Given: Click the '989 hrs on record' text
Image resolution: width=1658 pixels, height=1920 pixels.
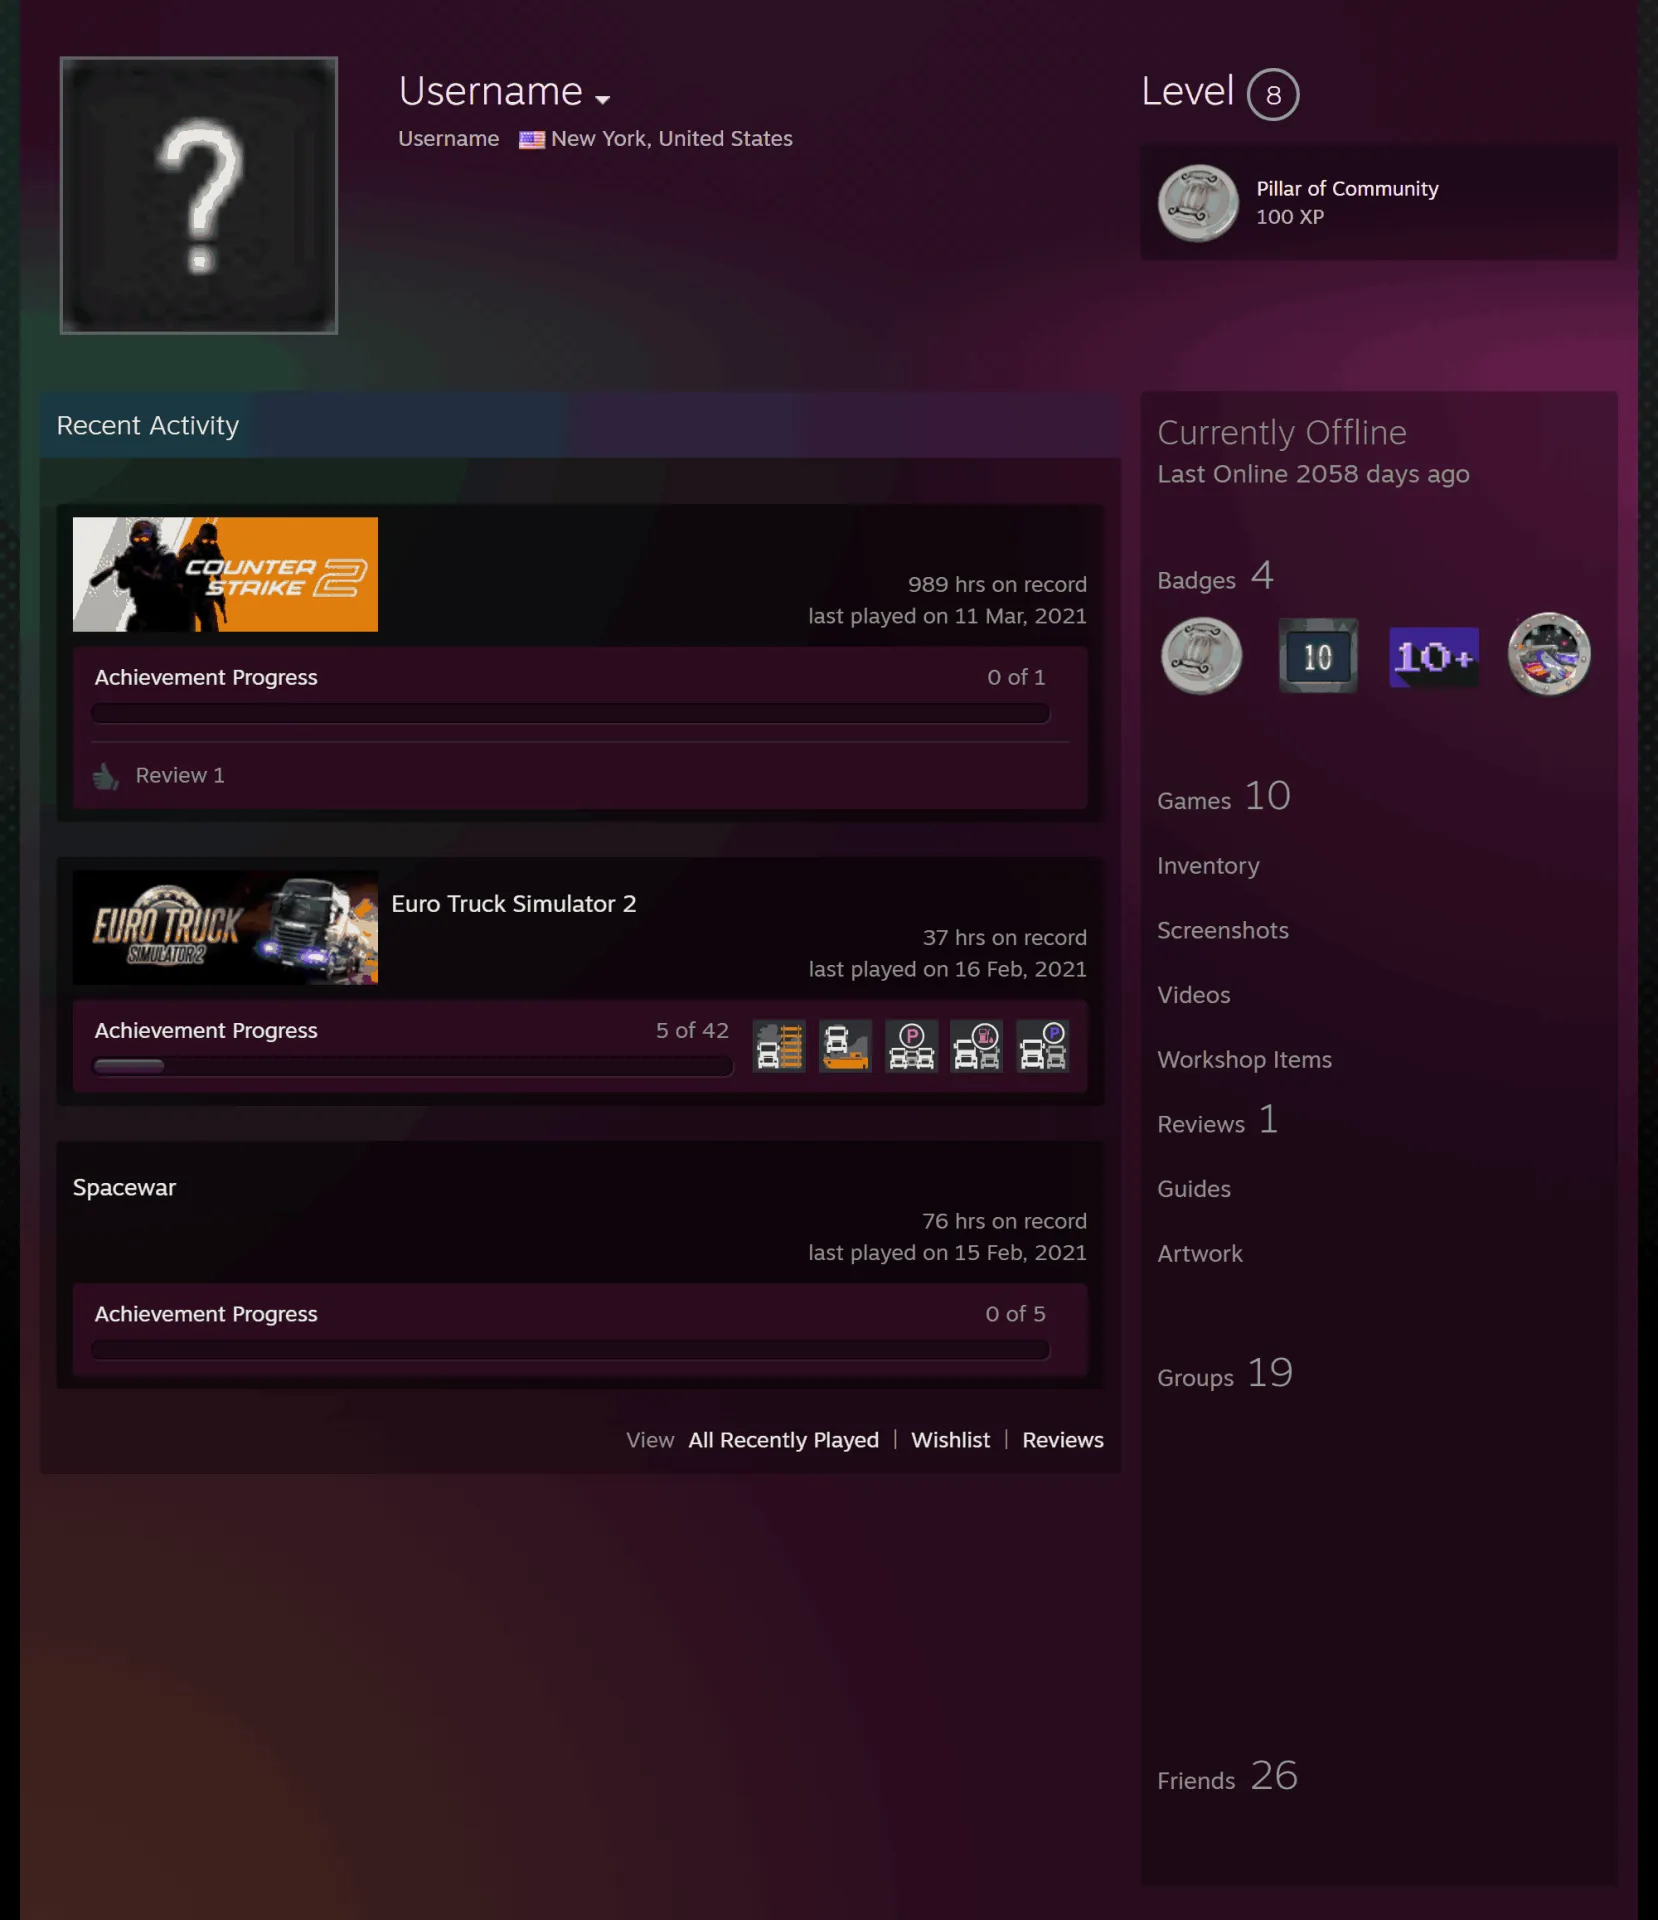Looking at the screenshot, I should [997, 585].
